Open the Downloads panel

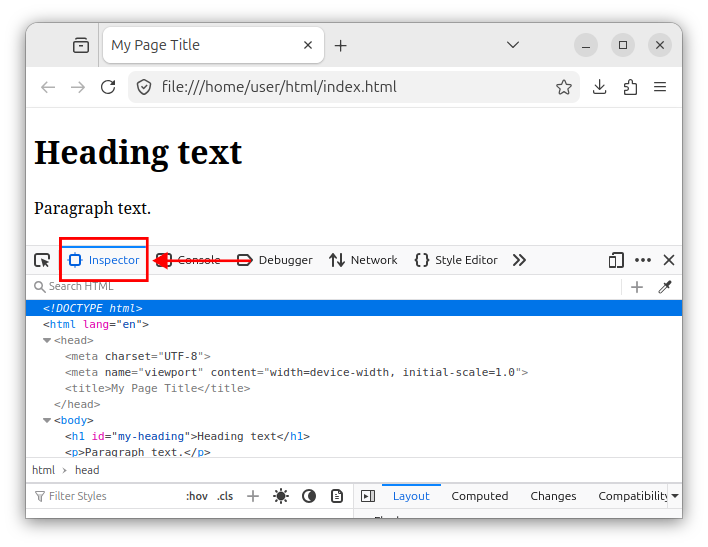click(x=599, y=87)
